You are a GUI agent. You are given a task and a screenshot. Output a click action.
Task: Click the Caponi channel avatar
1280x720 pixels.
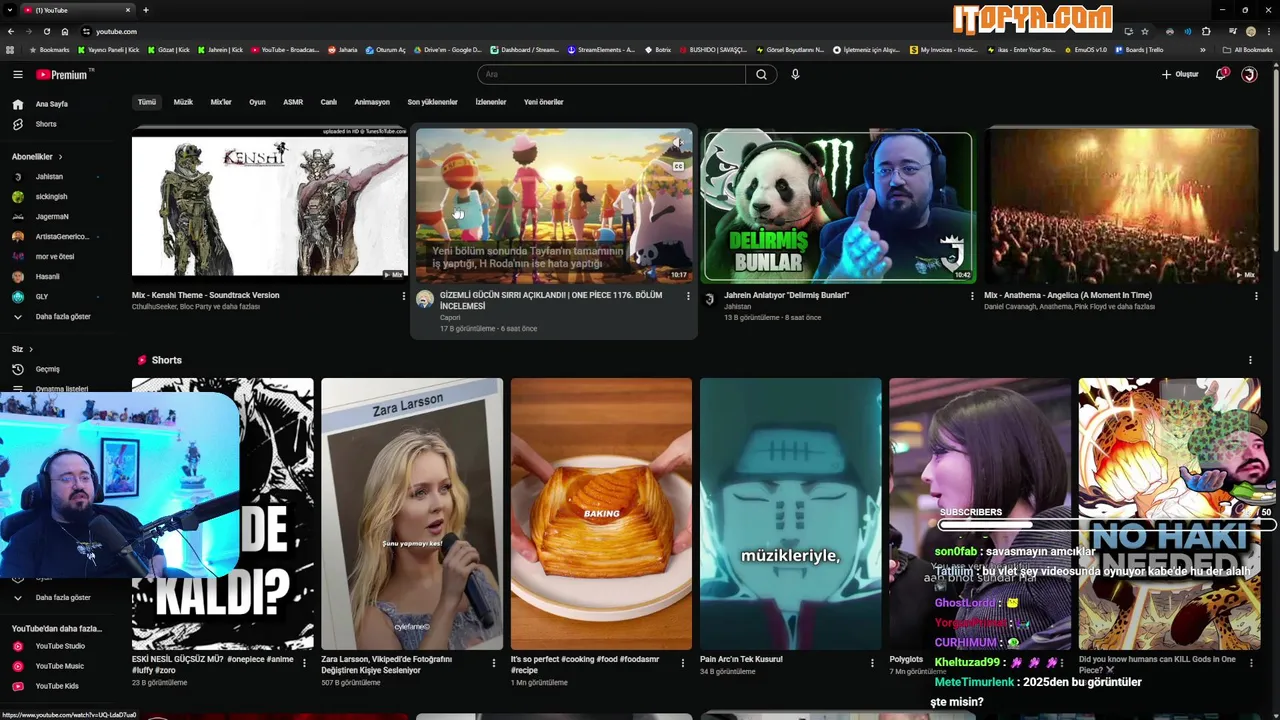425,299
